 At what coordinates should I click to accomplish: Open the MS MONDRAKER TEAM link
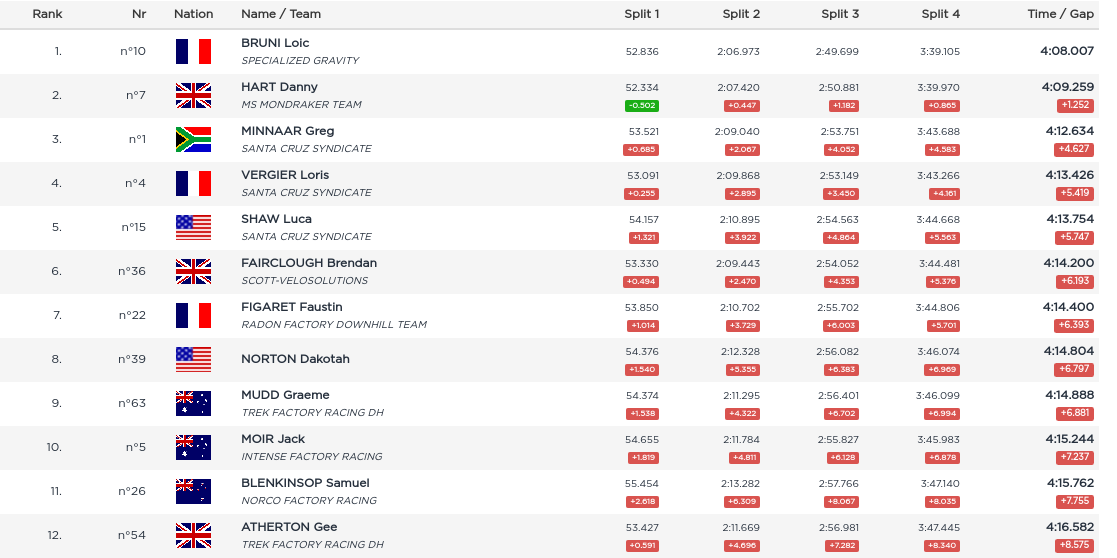[301, 105]
